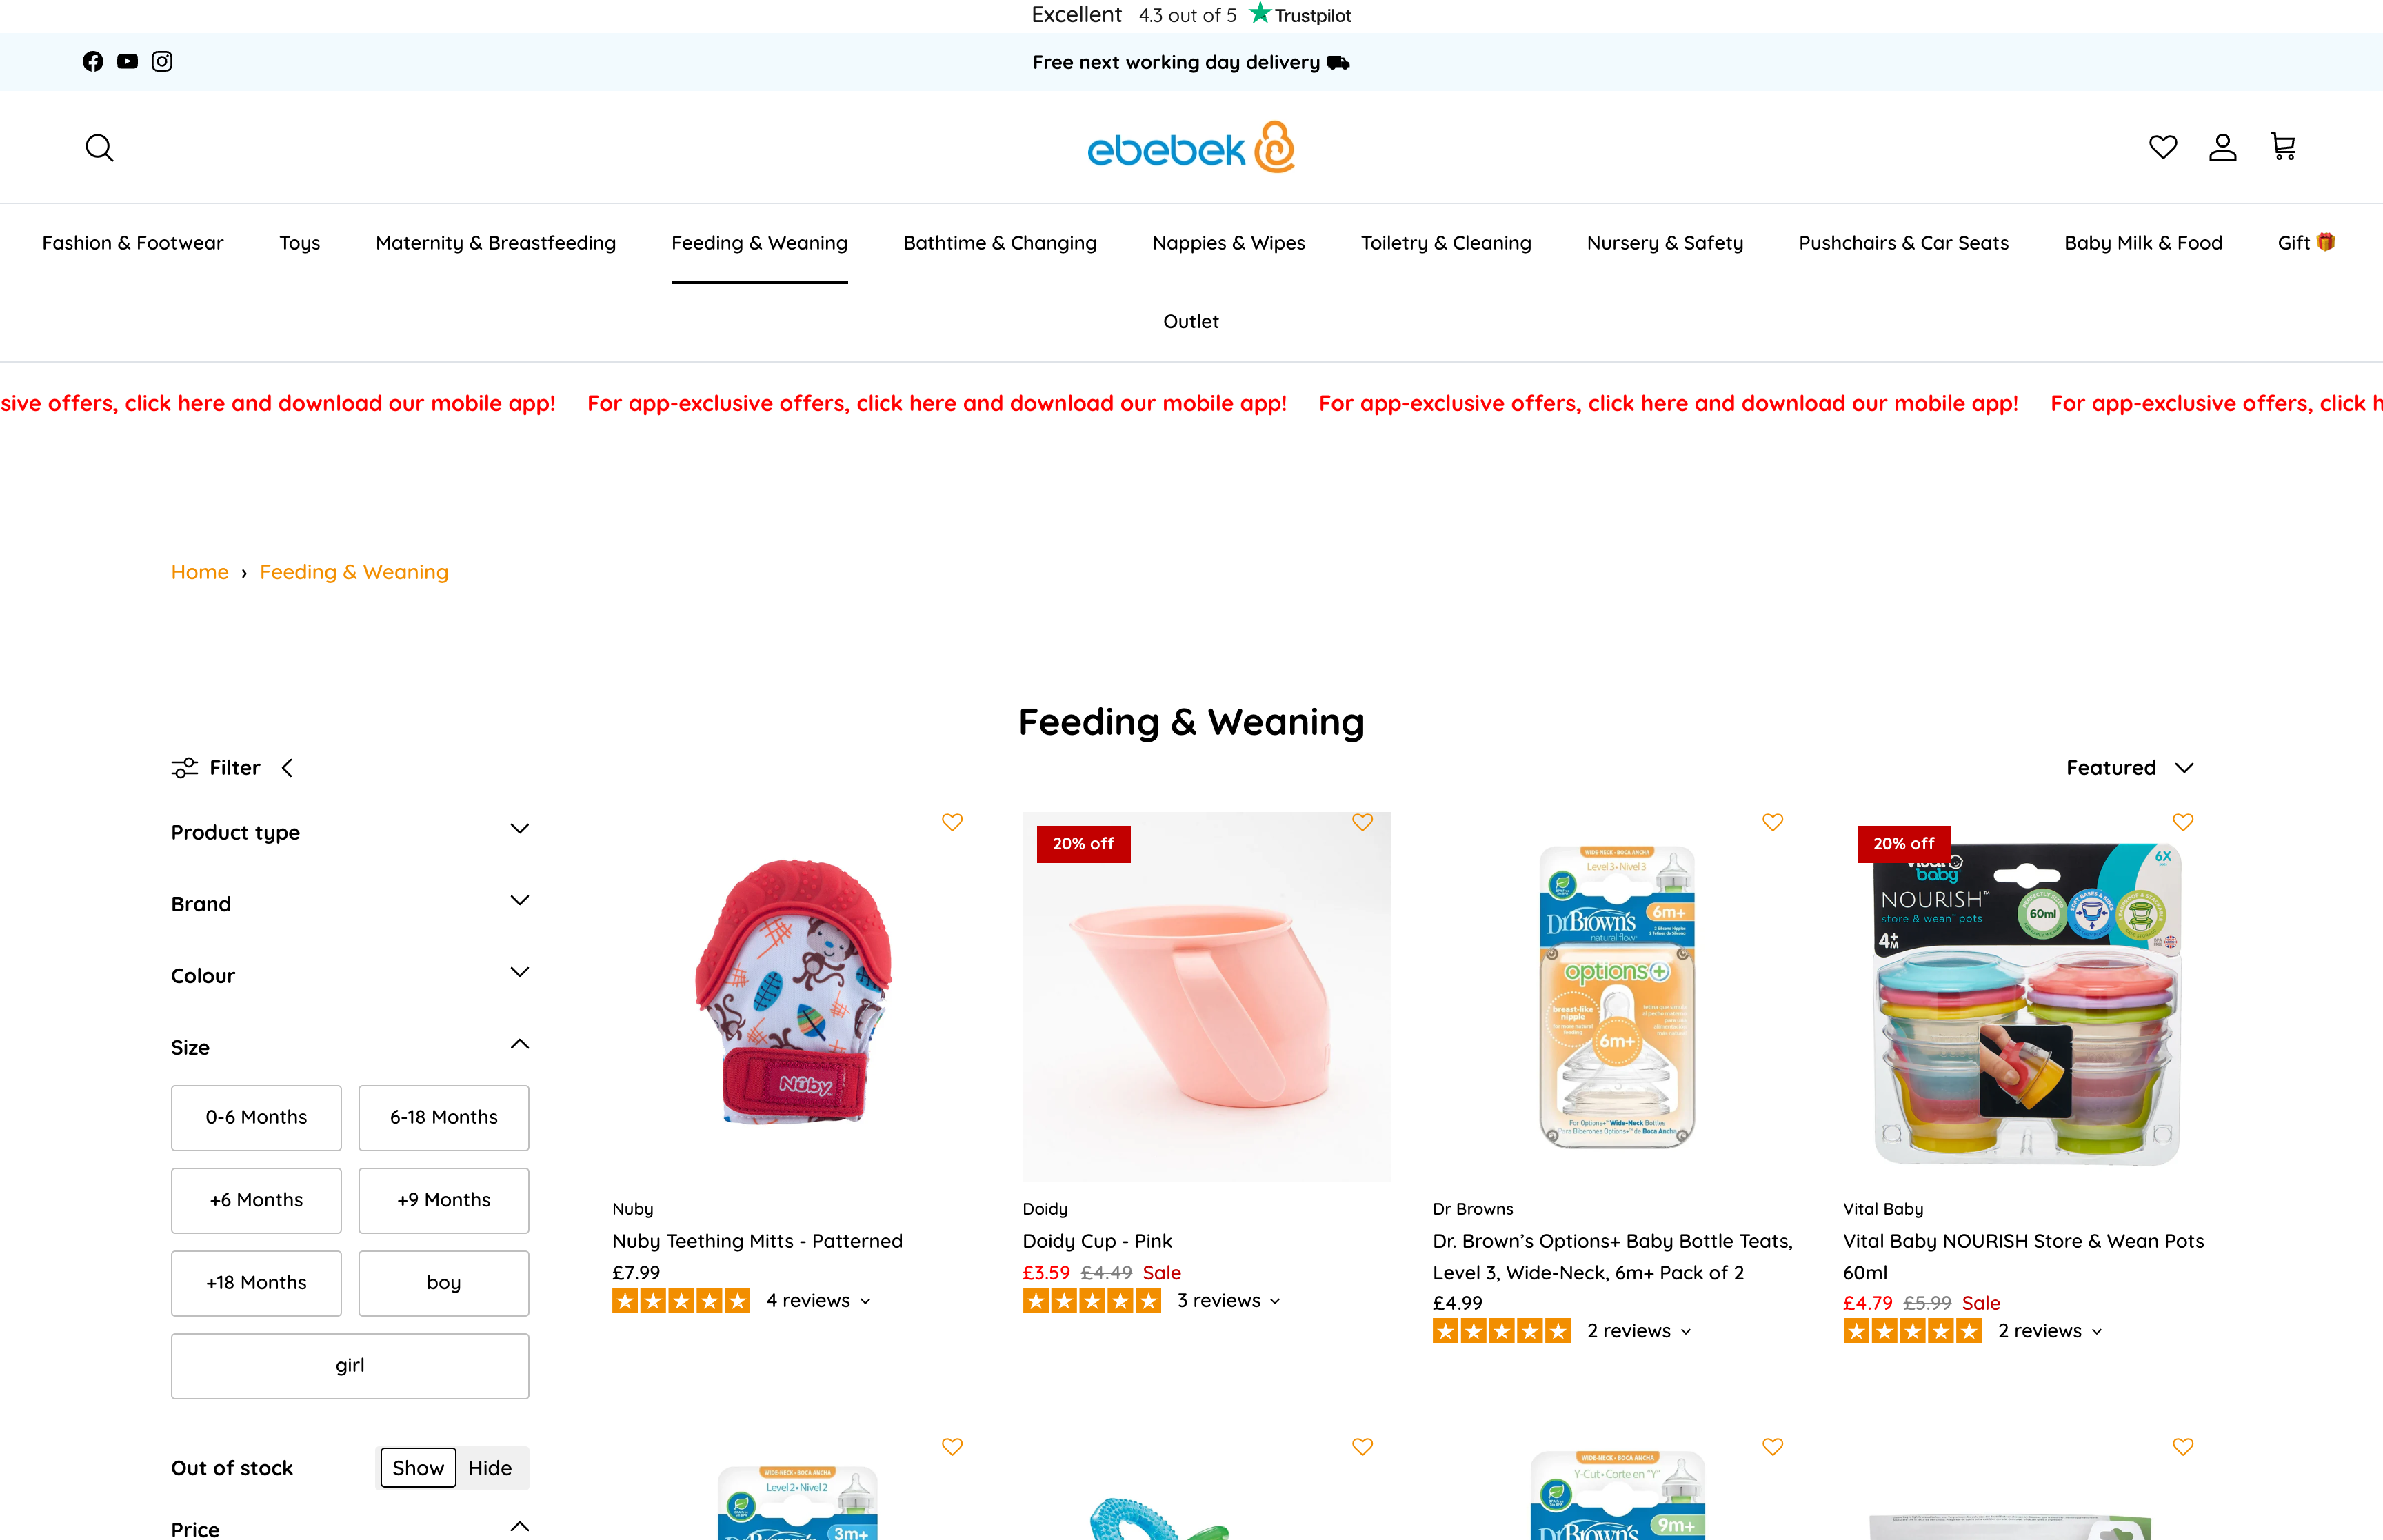Viewport: 2383px width, 1540px height.
Task: Open the account profile icon
Action: click(x=2222, y=148)
